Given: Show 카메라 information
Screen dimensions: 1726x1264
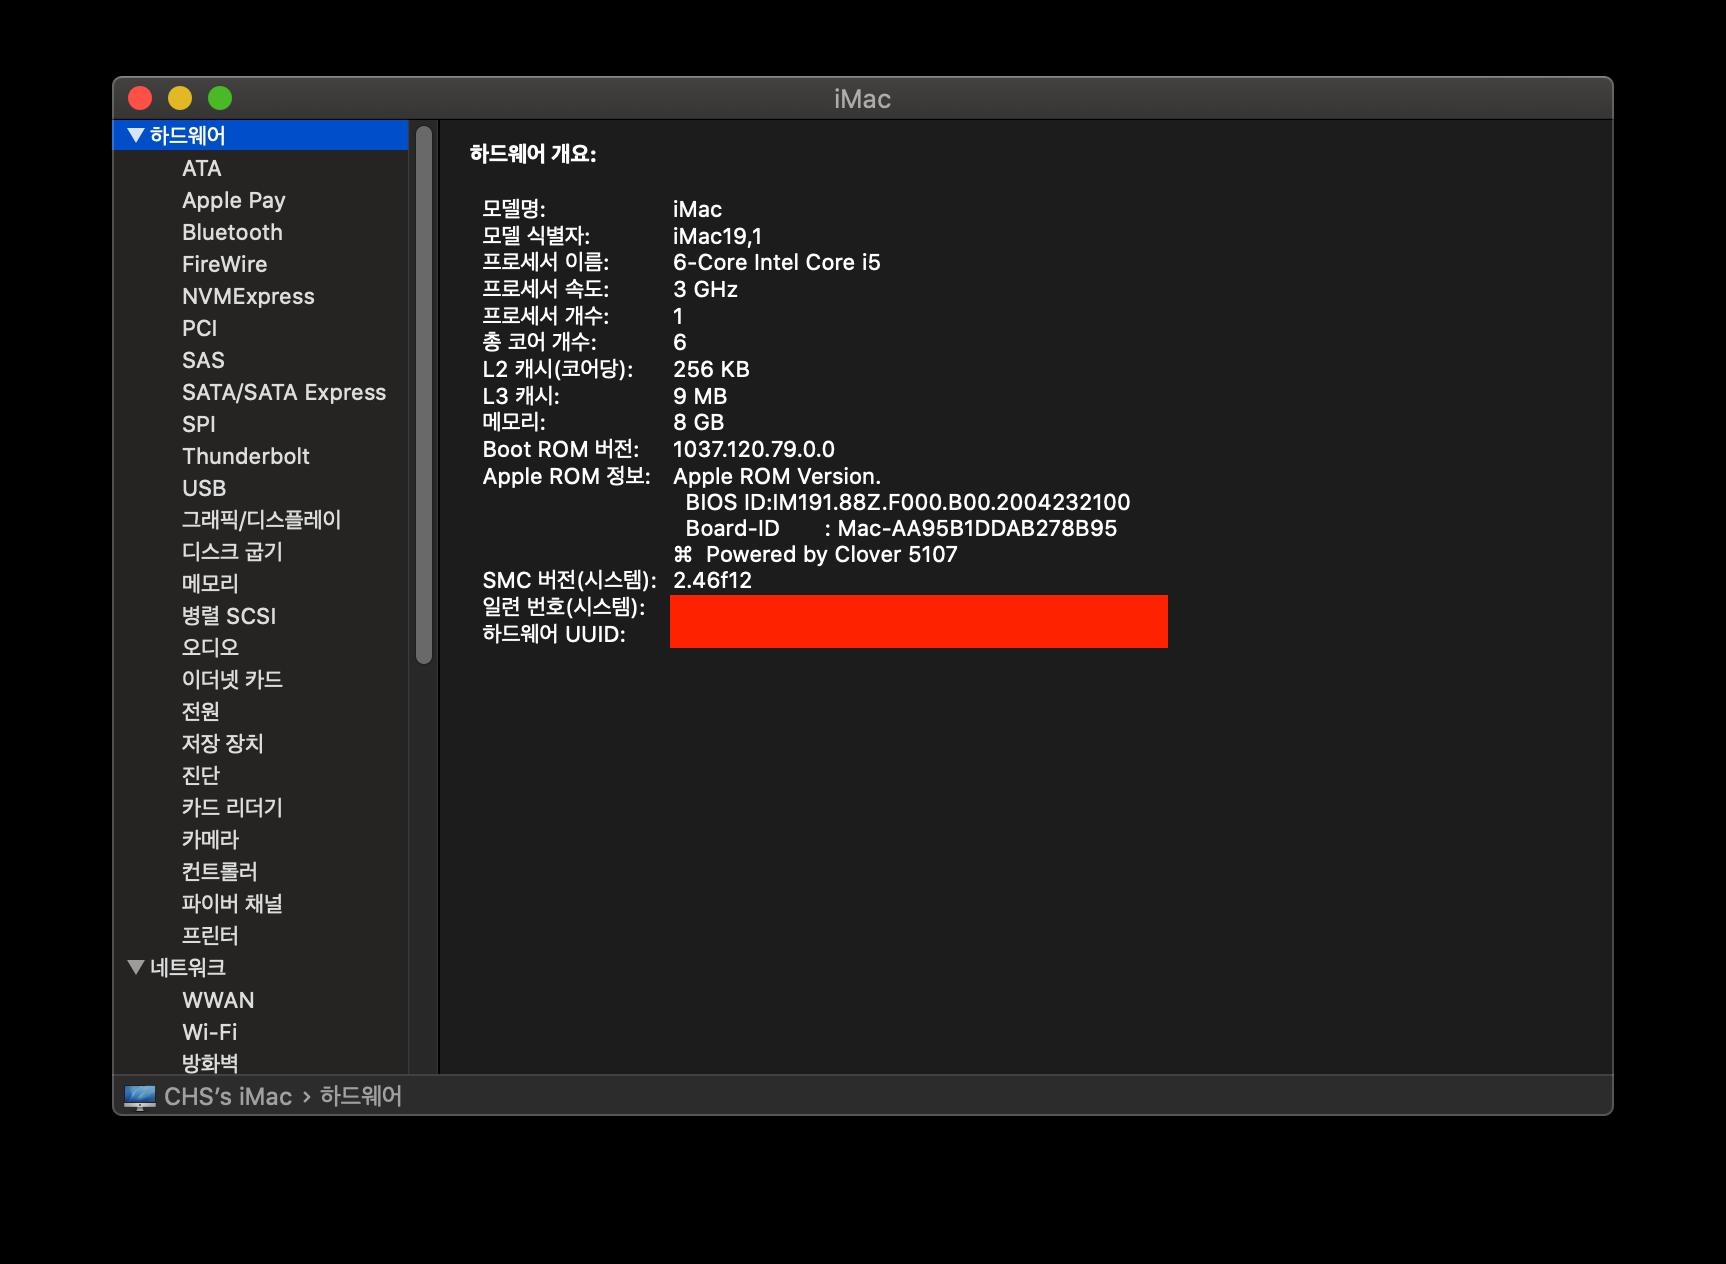Looking at the screenshot, I should [210, 840].
